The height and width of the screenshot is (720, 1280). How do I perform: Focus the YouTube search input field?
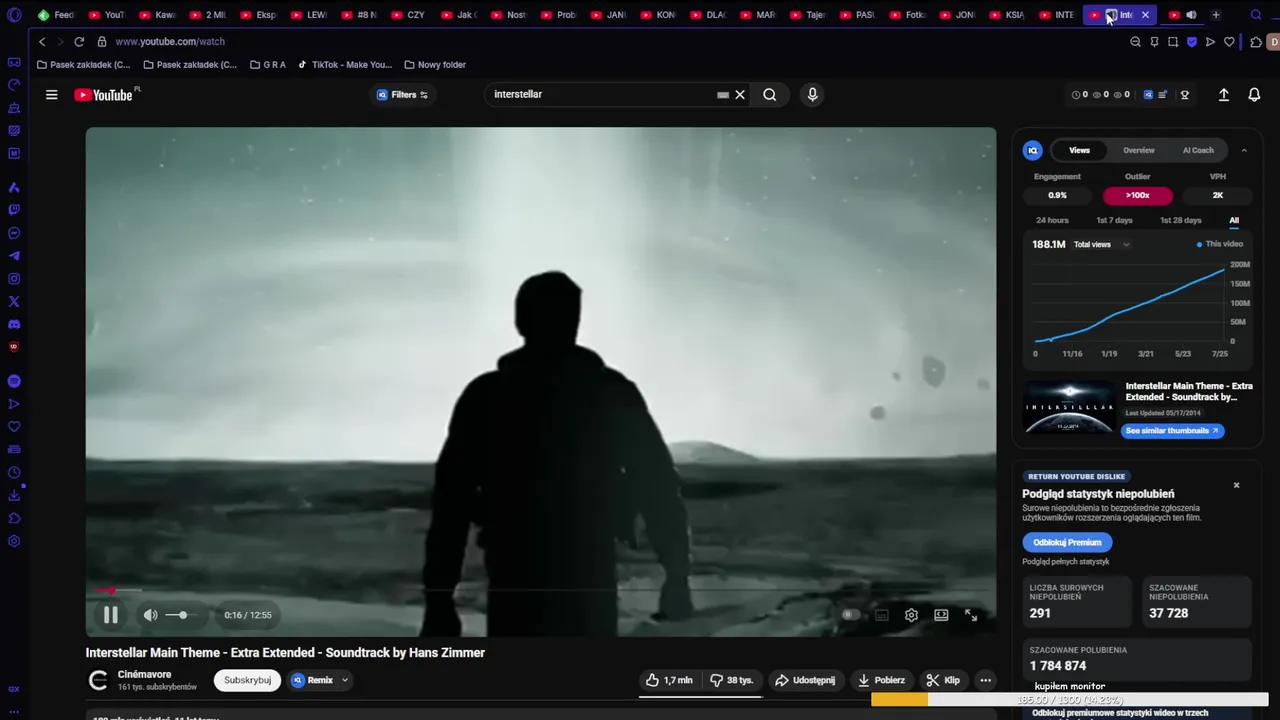(x=600, y=95)
